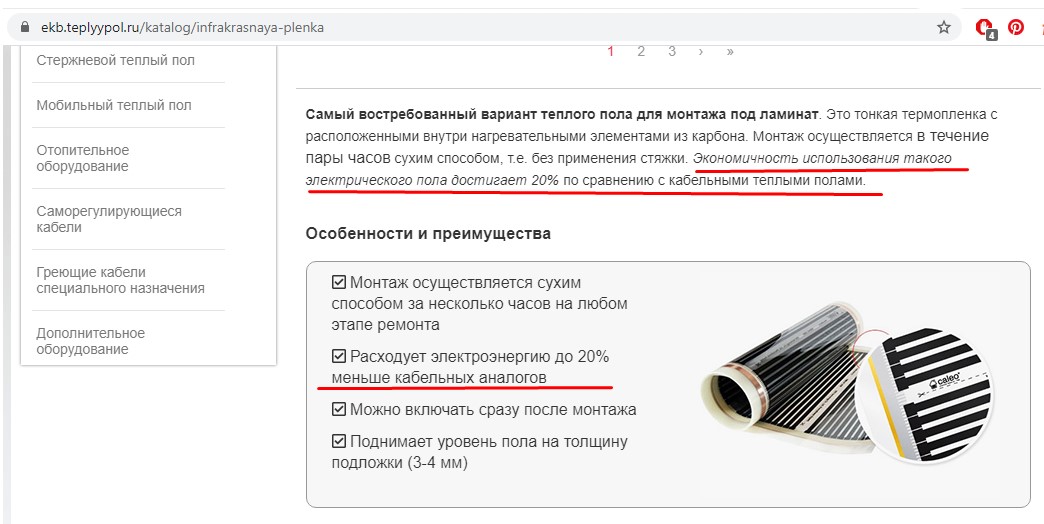The width and height of the screenshot is (1044, 524).
Task: Bookmark this page with the star icon
Action: point(943,27)
